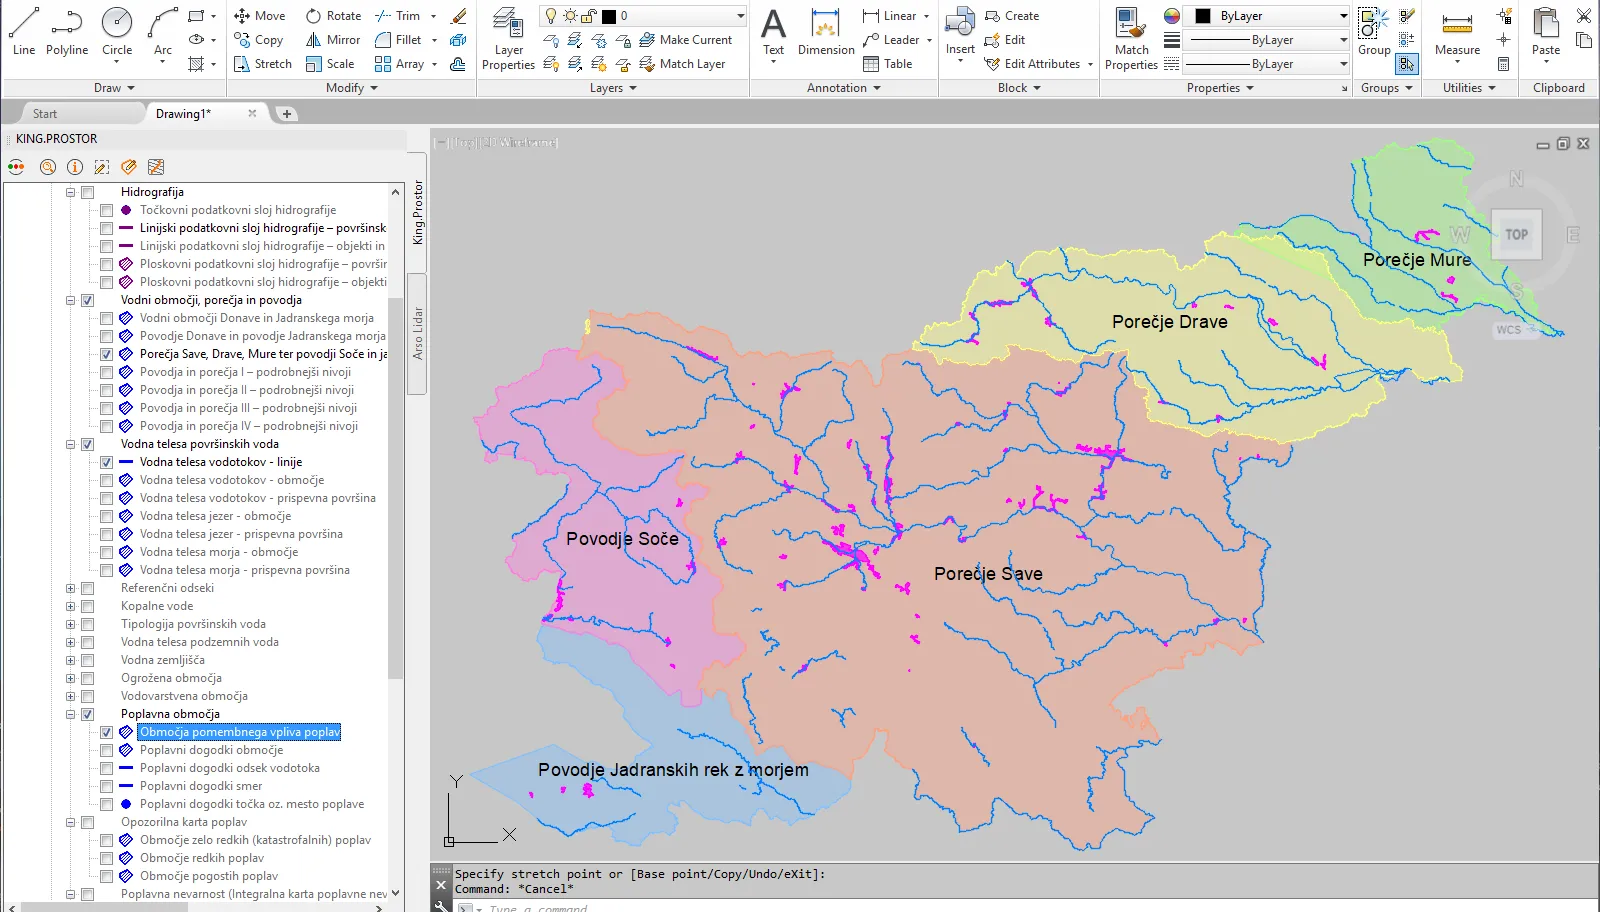Uncheck Vodna telesa vodotokov - linije layer
The height and width of the screenshot is (912, 1600).
[106, 462]
